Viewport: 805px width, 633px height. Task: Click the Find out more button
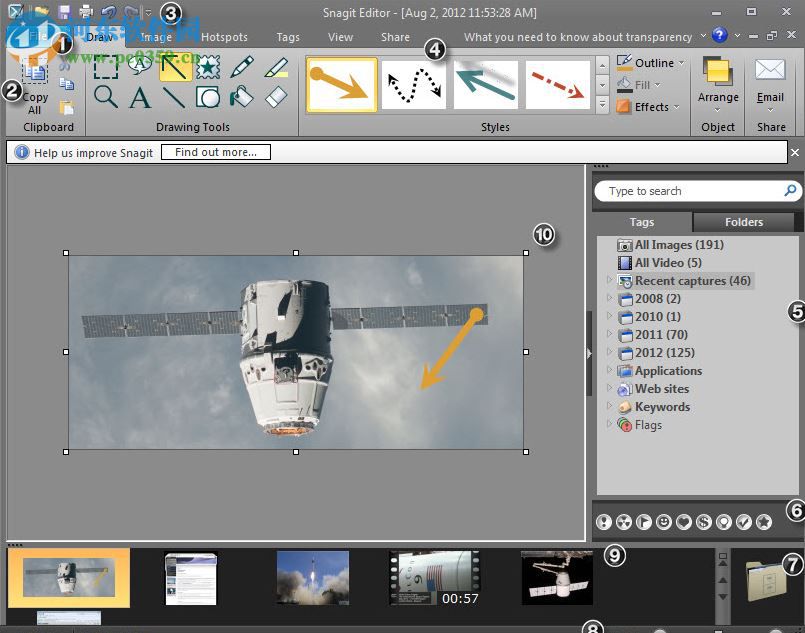(x=215, y=152)
